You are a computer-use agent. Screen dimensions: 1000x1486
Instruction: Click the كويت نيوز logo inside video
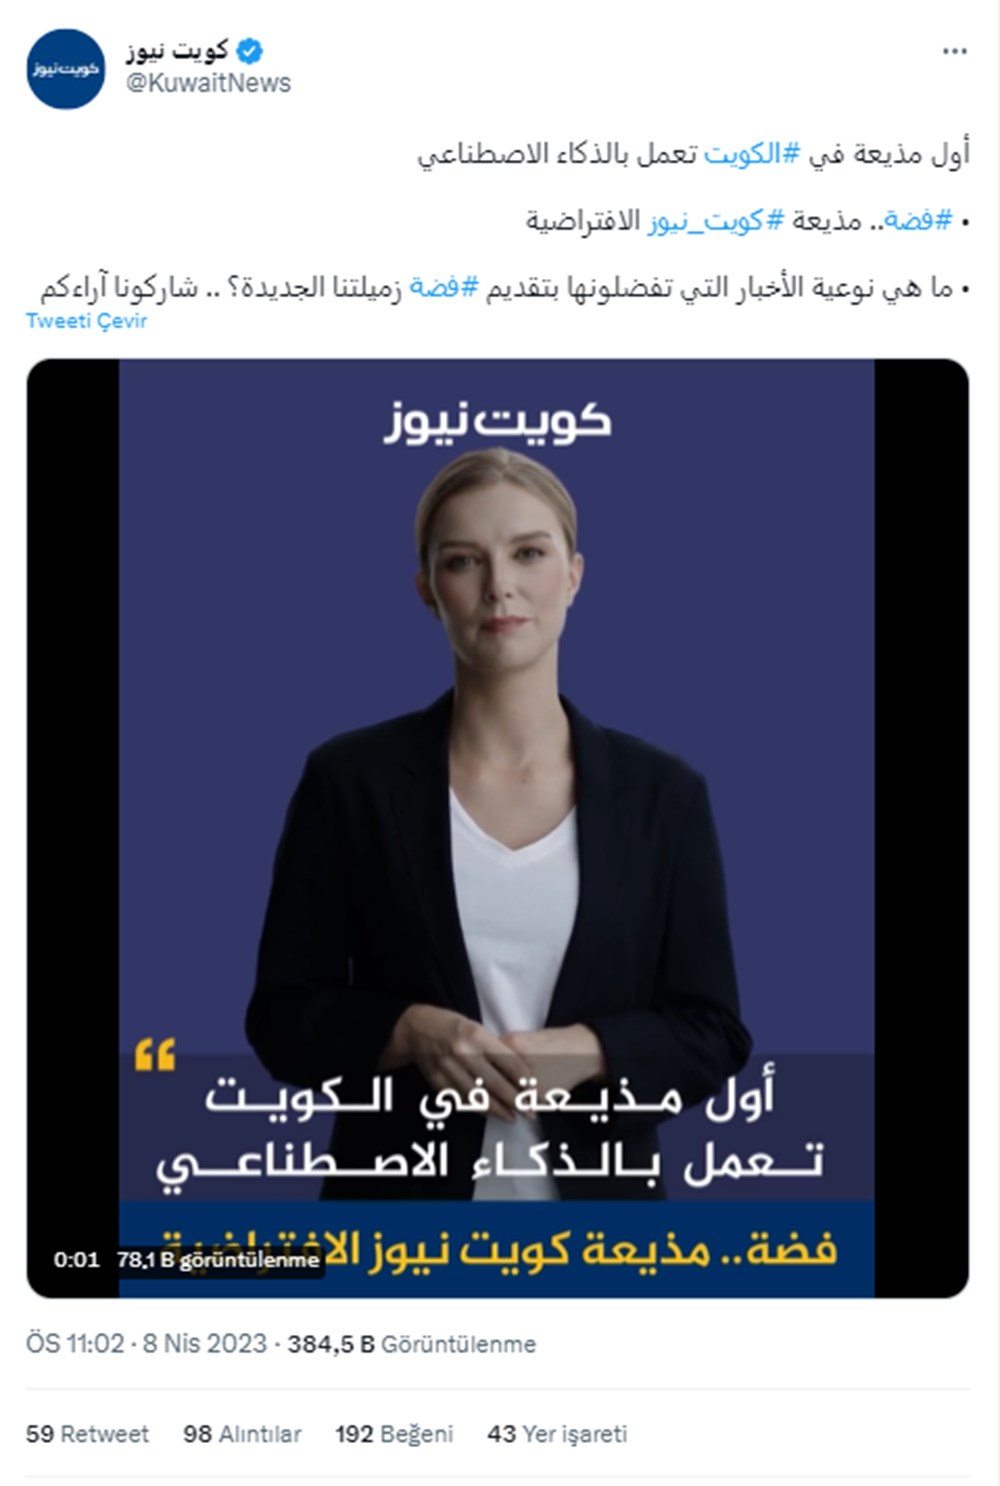tap(497, 421)
